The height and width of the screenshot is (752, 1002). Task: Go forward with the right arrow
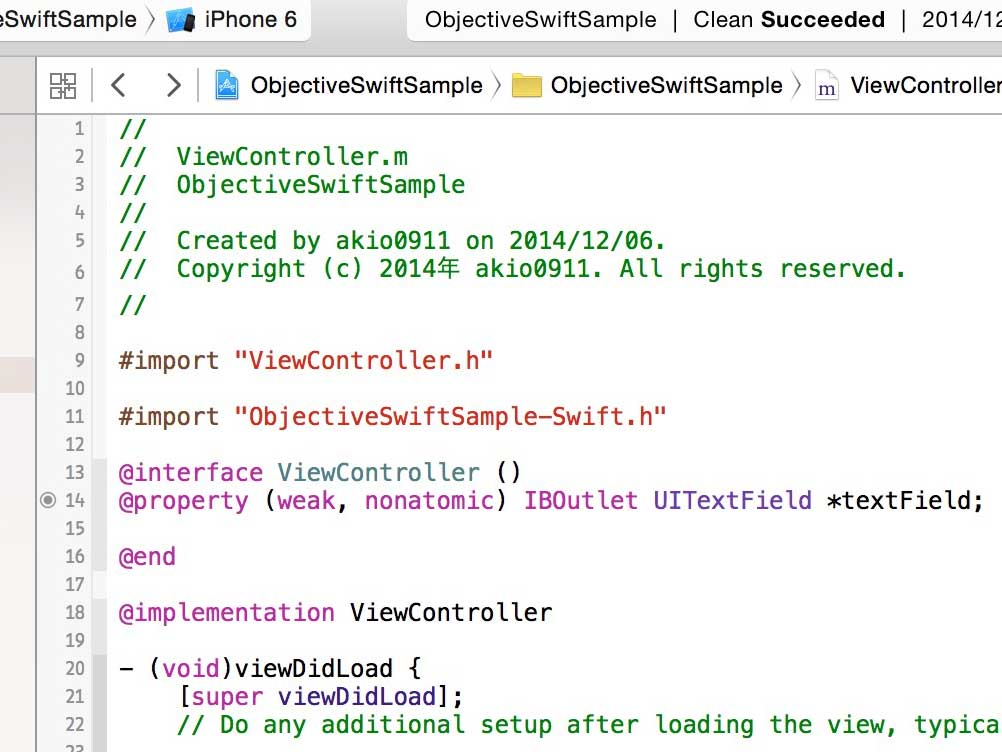[x=173, y=85]
